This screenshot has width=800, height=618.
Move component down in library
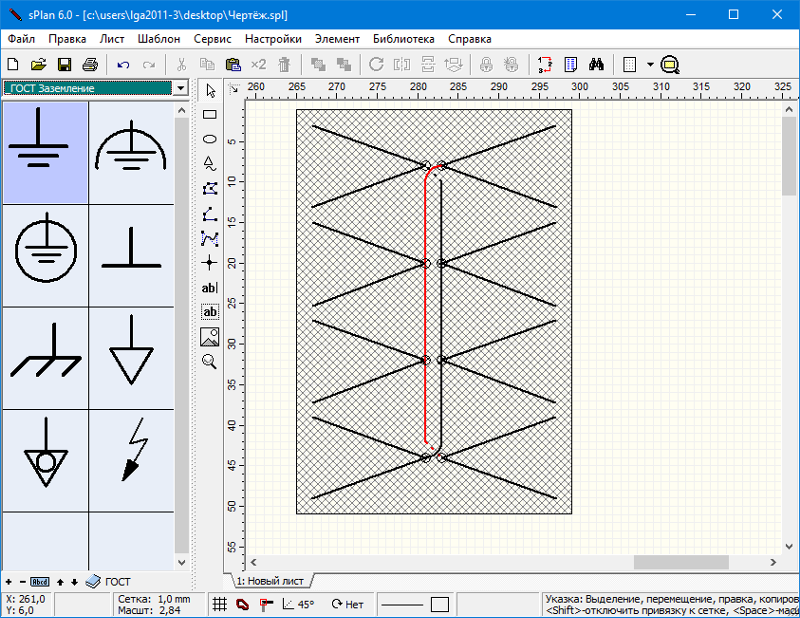click(x=74, y=582)
